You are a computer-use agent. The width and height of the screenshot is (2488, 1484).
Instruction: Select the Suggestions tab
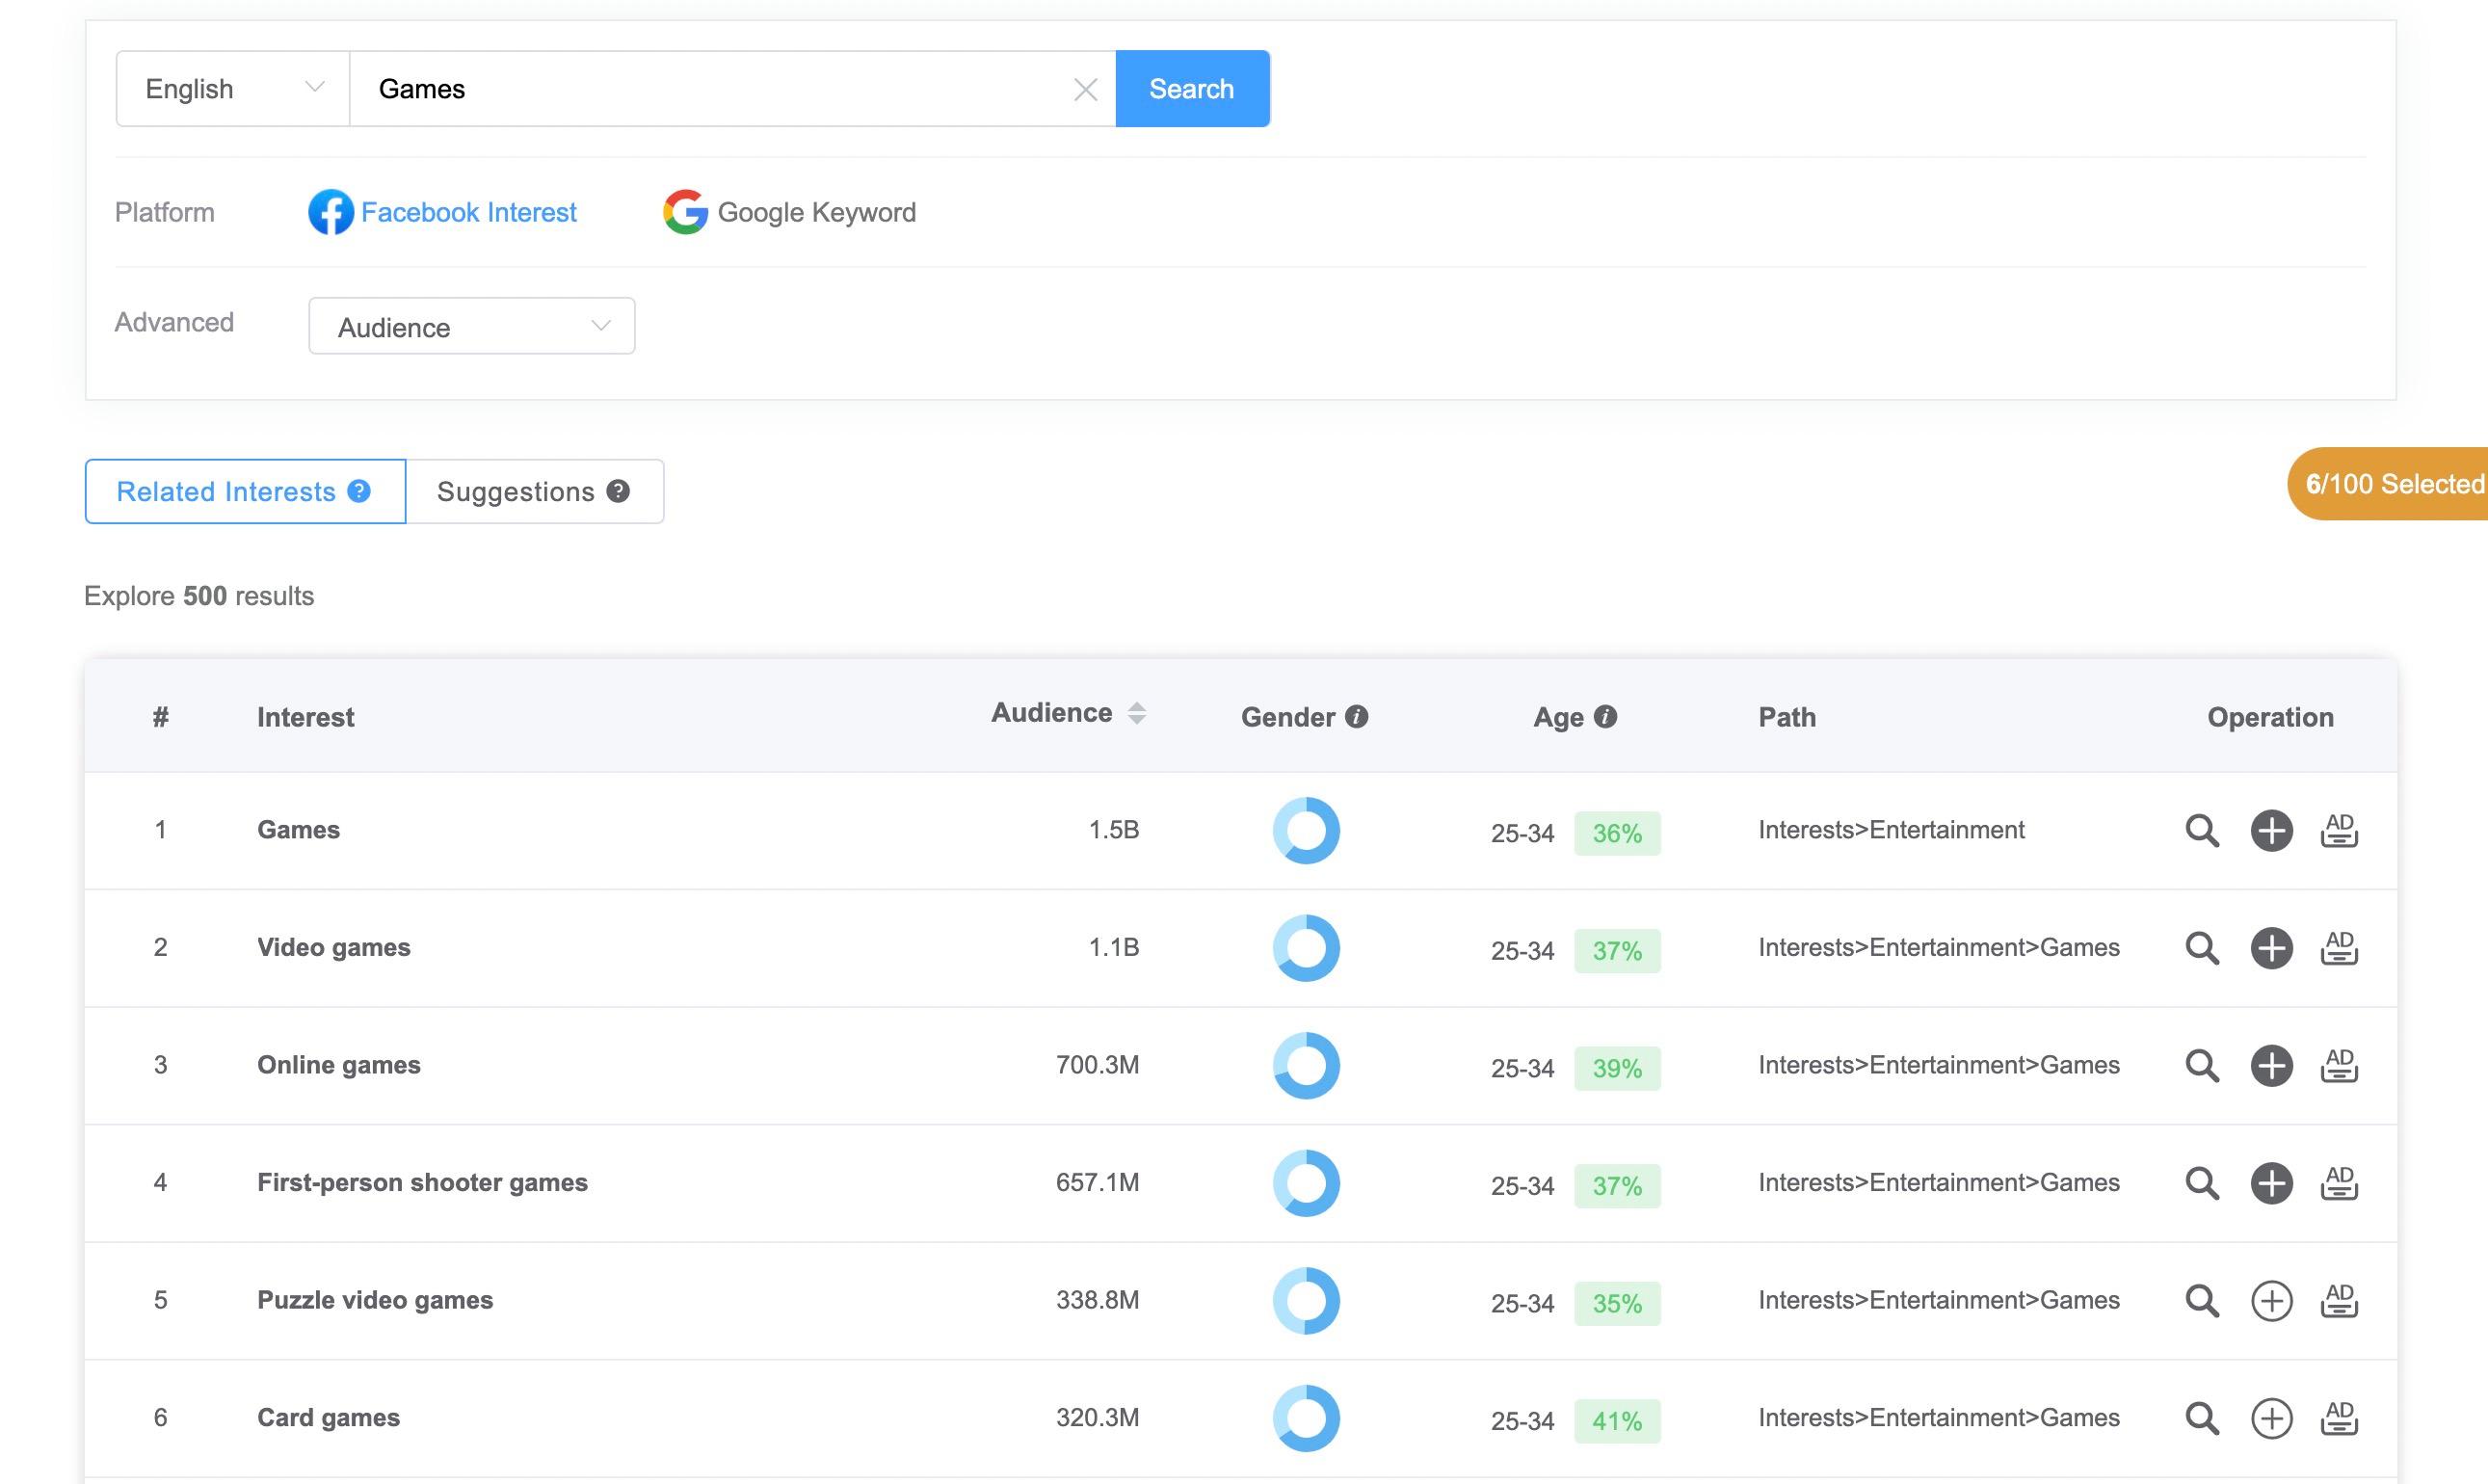[x=535, y=491]
